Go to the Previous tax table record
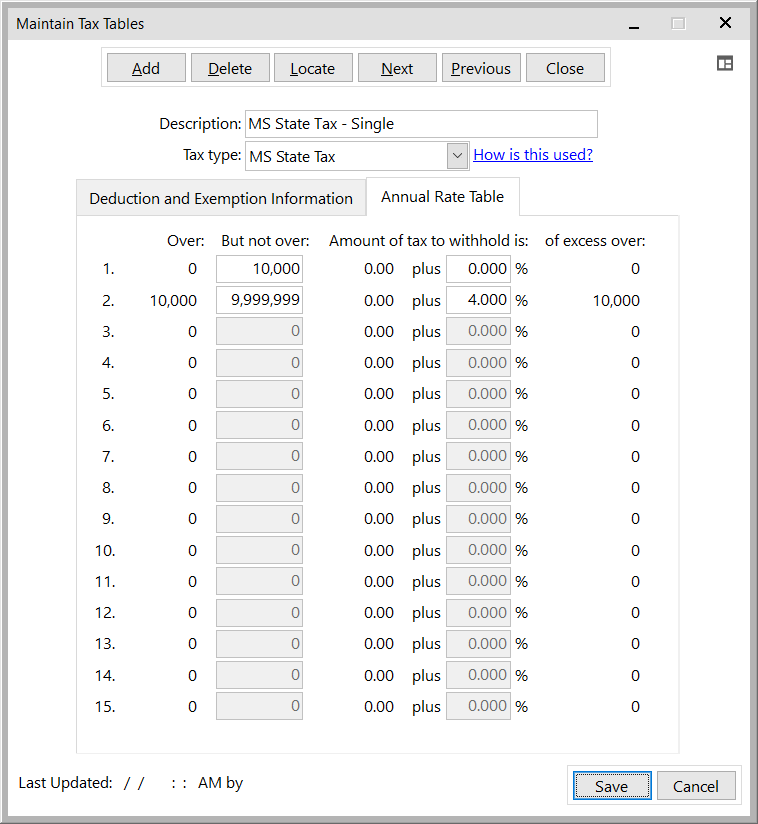The width and height of the screenshot is (758, 824). (x=480, y=68)
